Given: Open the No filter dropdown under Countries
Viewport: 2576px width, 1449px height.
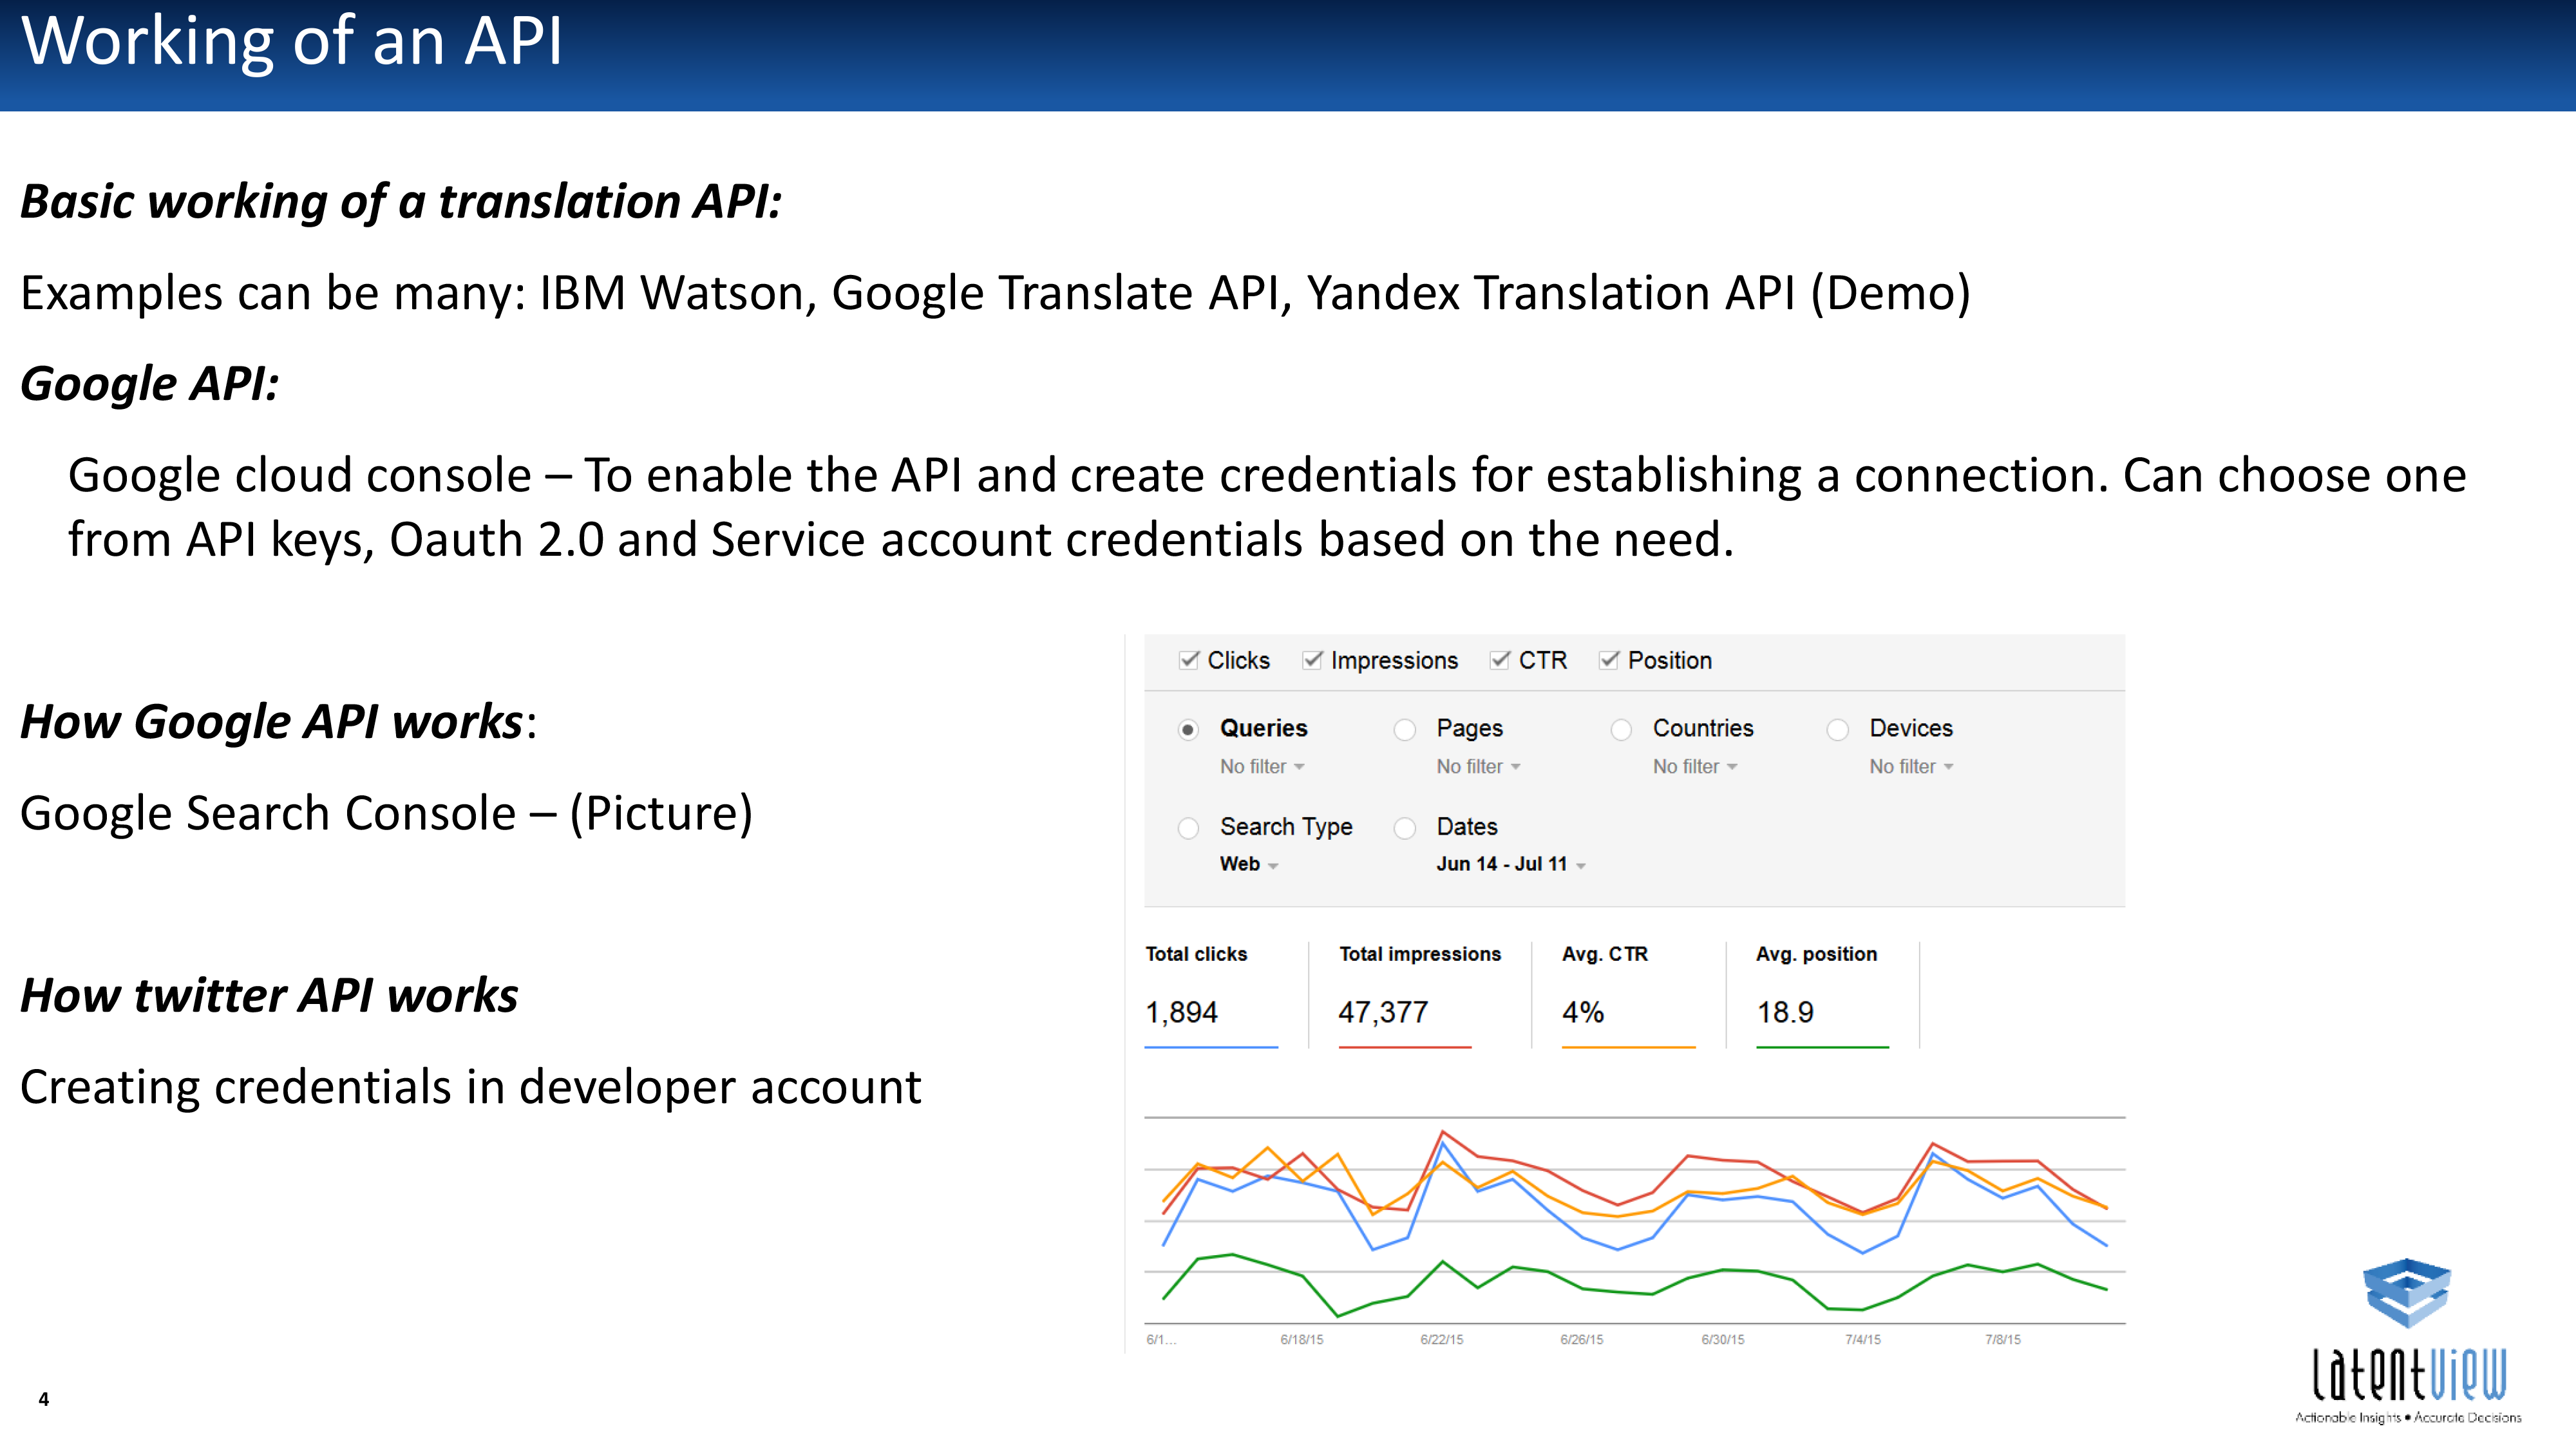Looking at the screenshot, I should pos(1695,767).
